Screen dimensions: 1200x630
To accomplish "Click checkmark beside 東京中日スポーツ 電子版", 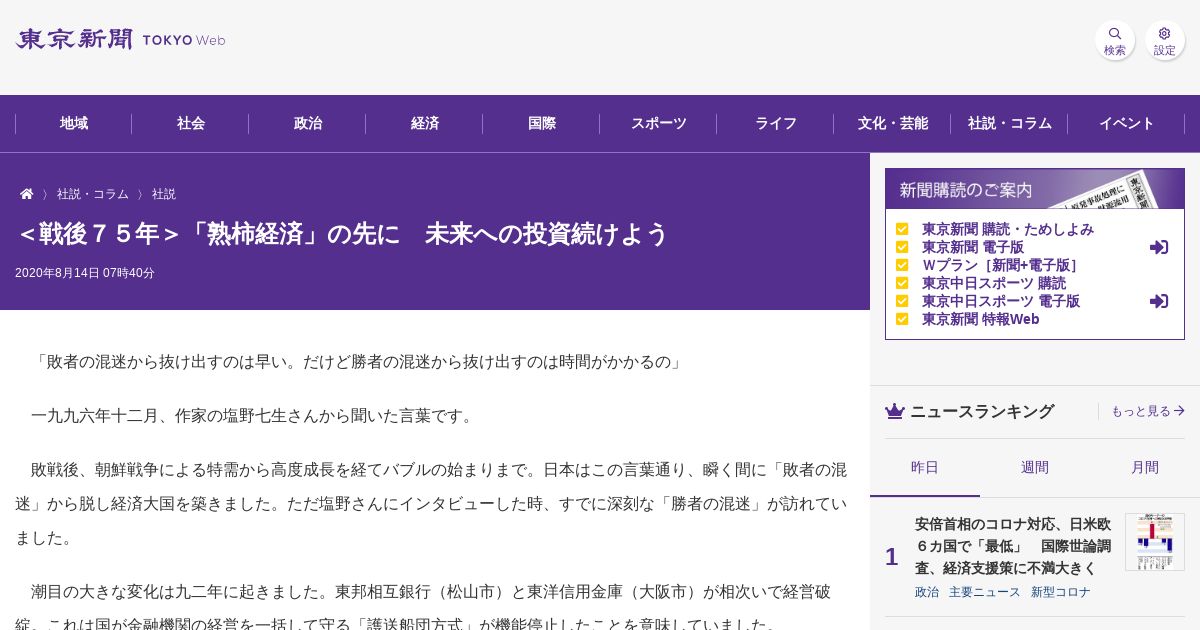I will 902,301.
